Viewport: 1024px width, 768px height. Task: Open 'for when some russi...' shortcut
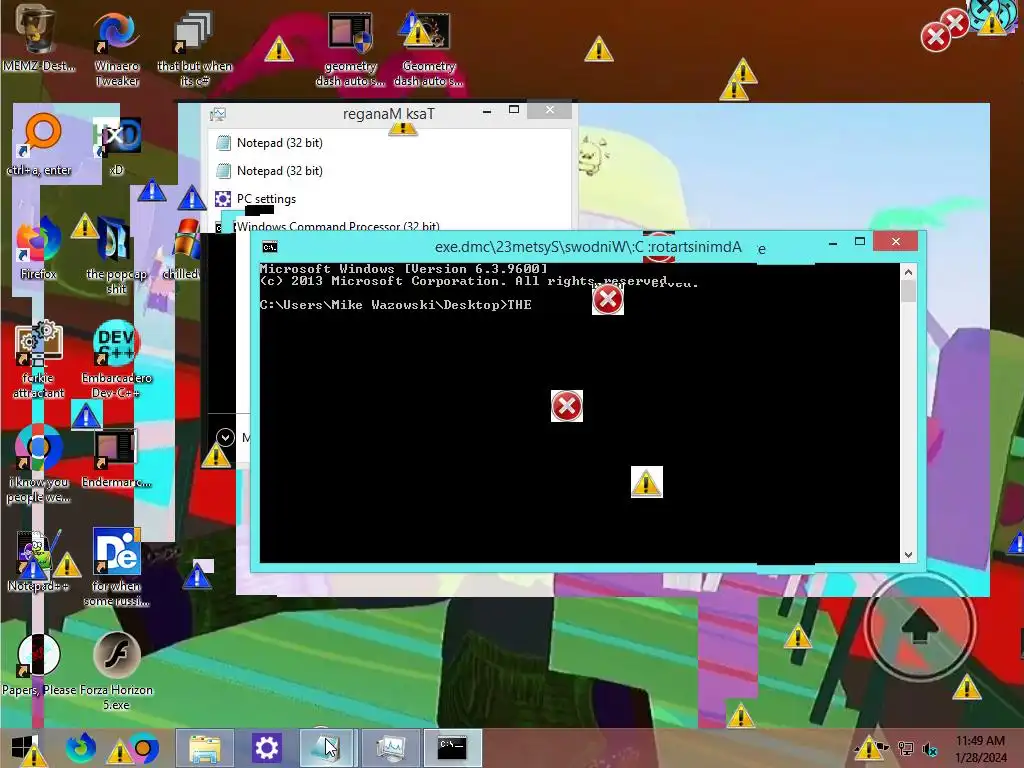[x=117, y=567]
